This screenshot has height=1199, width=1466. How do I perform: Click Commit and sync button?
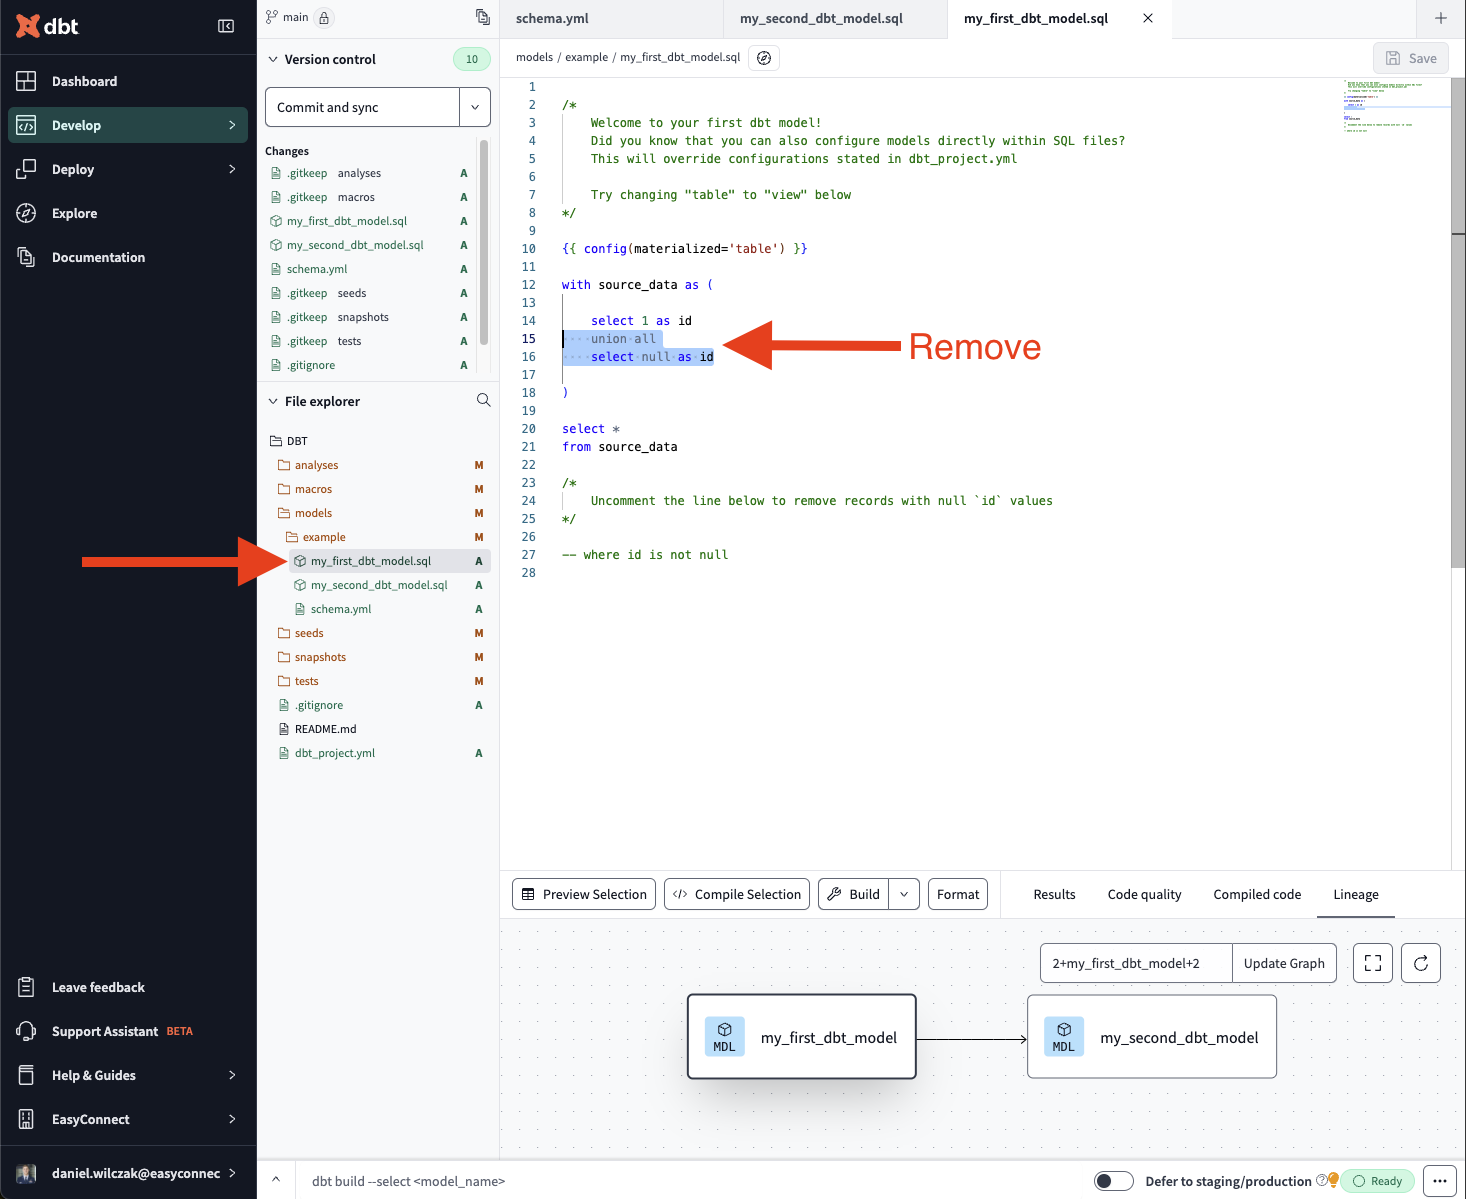362,107
